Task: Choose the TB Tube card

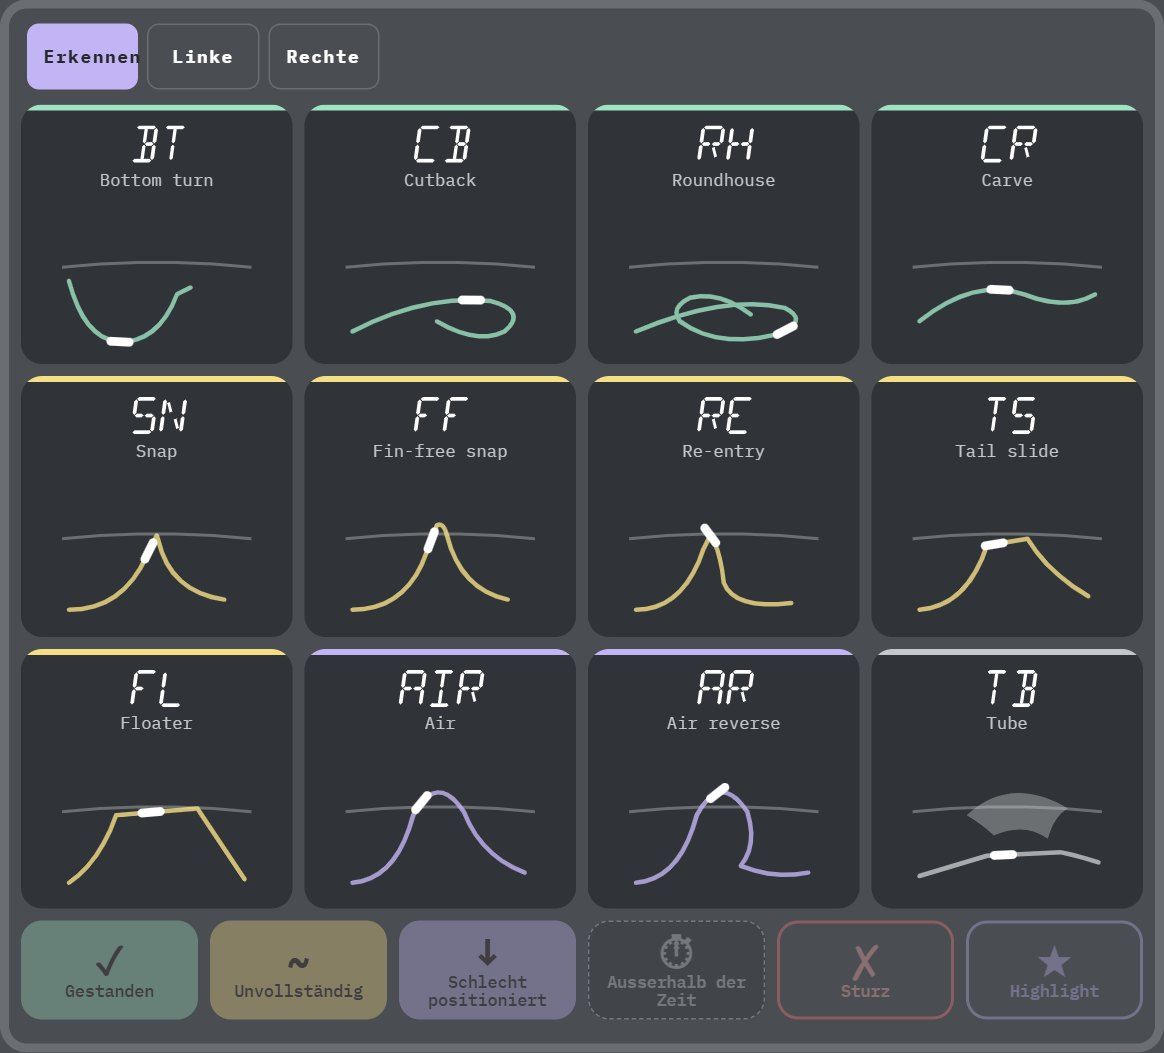Action: point(1007,779)
